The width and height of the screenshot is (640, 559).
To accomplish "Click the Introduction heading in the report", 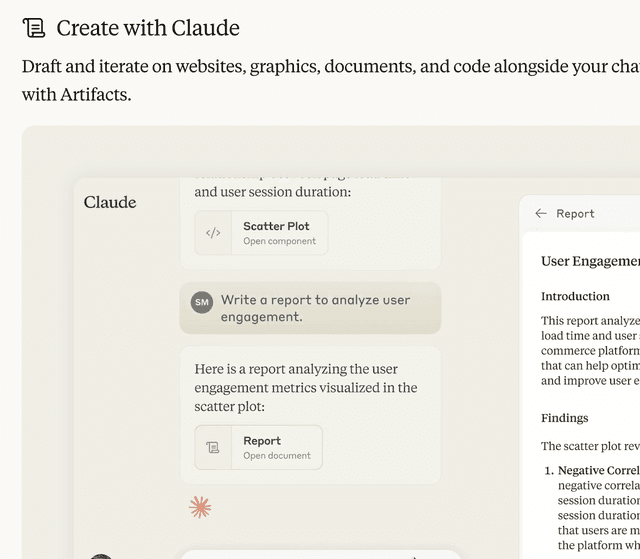I will 575,296.
